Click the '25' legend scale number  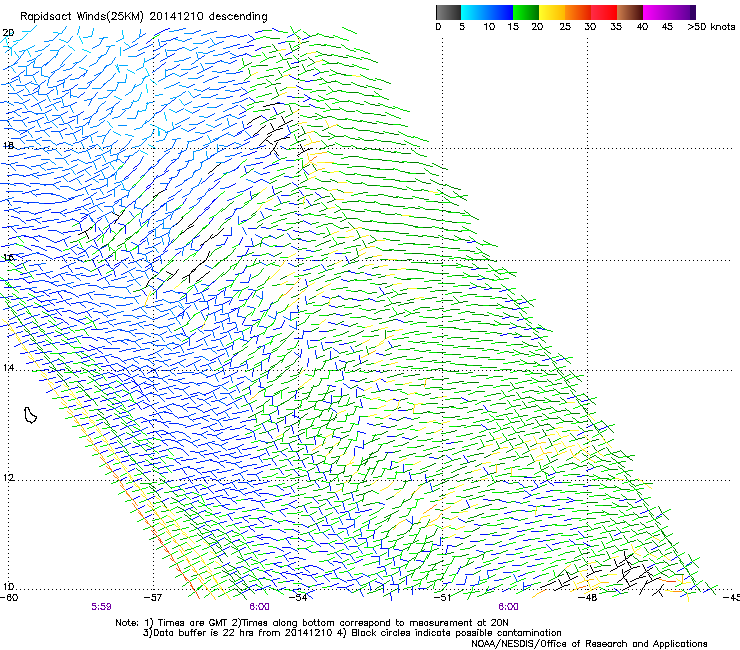565,27
